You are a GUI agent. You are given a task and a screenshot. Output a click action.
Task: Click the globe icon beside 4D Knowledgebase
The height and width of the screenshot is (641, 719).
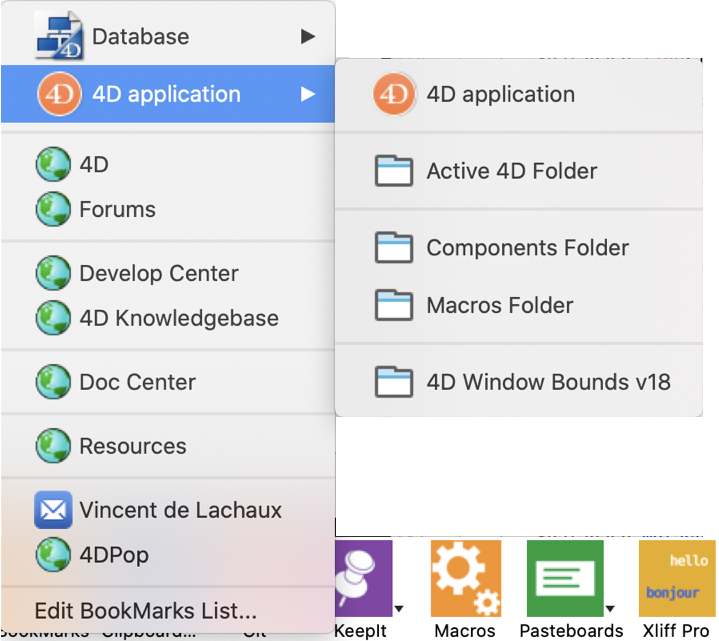[53, 318]
